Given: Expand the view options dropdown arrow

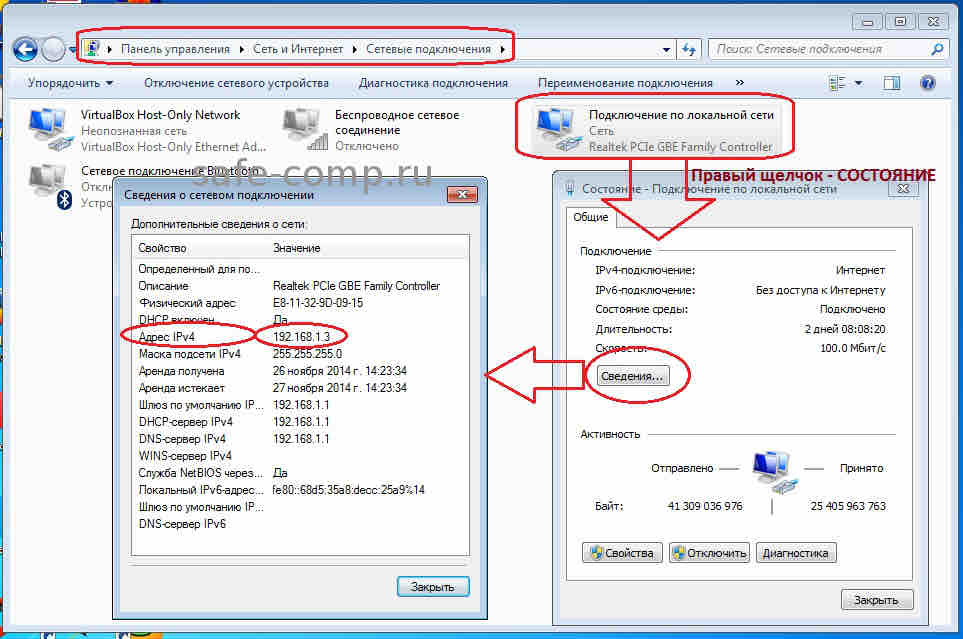Looking at the screenshot, I should click(859, 83).
